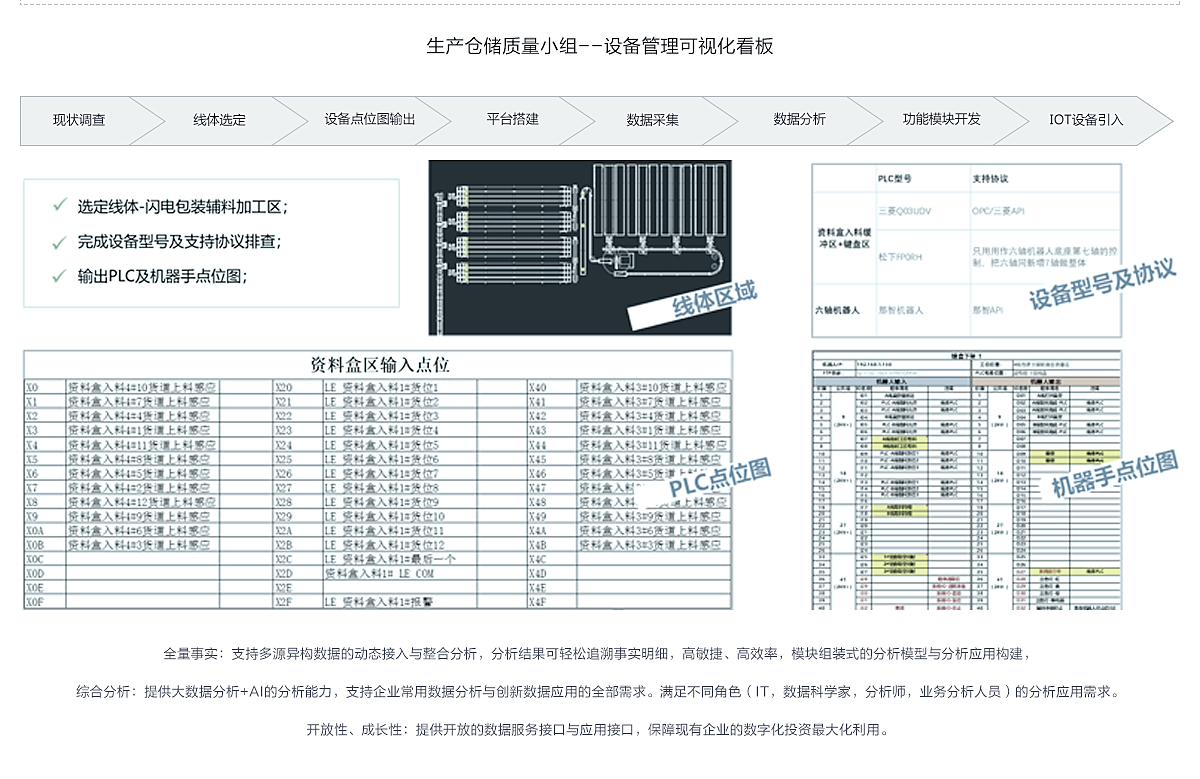The image size is (1200, 779).
Task: Click the 线体区域 label banner
Action: click(714, 298)
